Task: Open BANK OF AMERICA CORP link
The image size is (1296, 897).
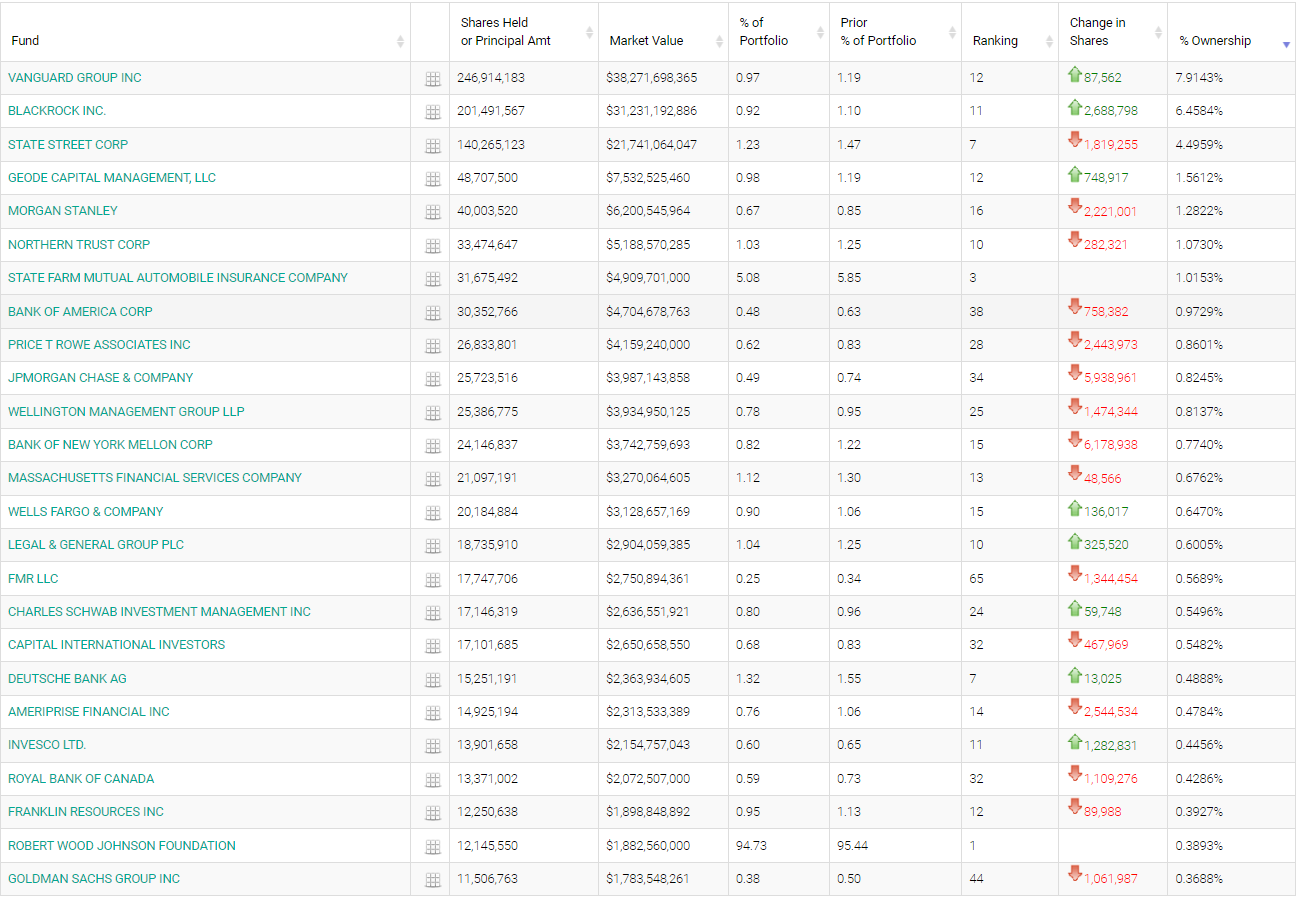Action: (x=80, y=311)
